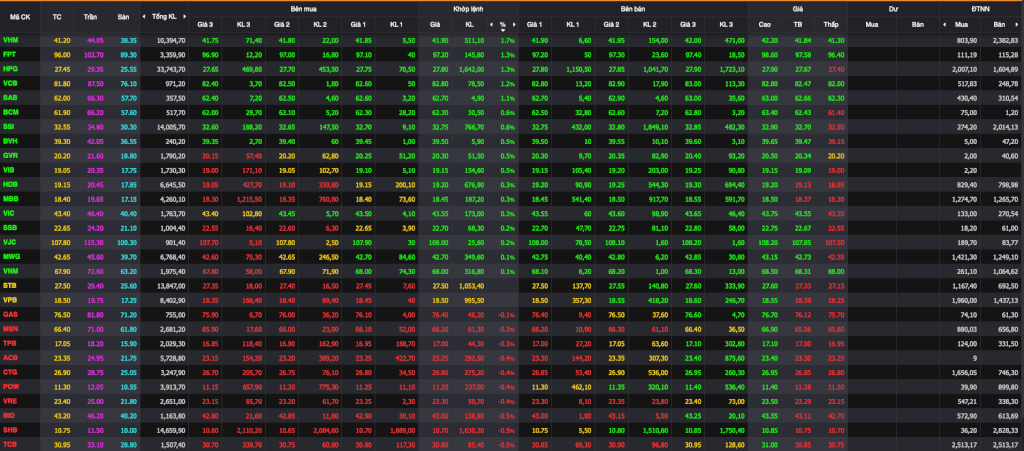Open the STB stock symbol

tap(10, 285)
